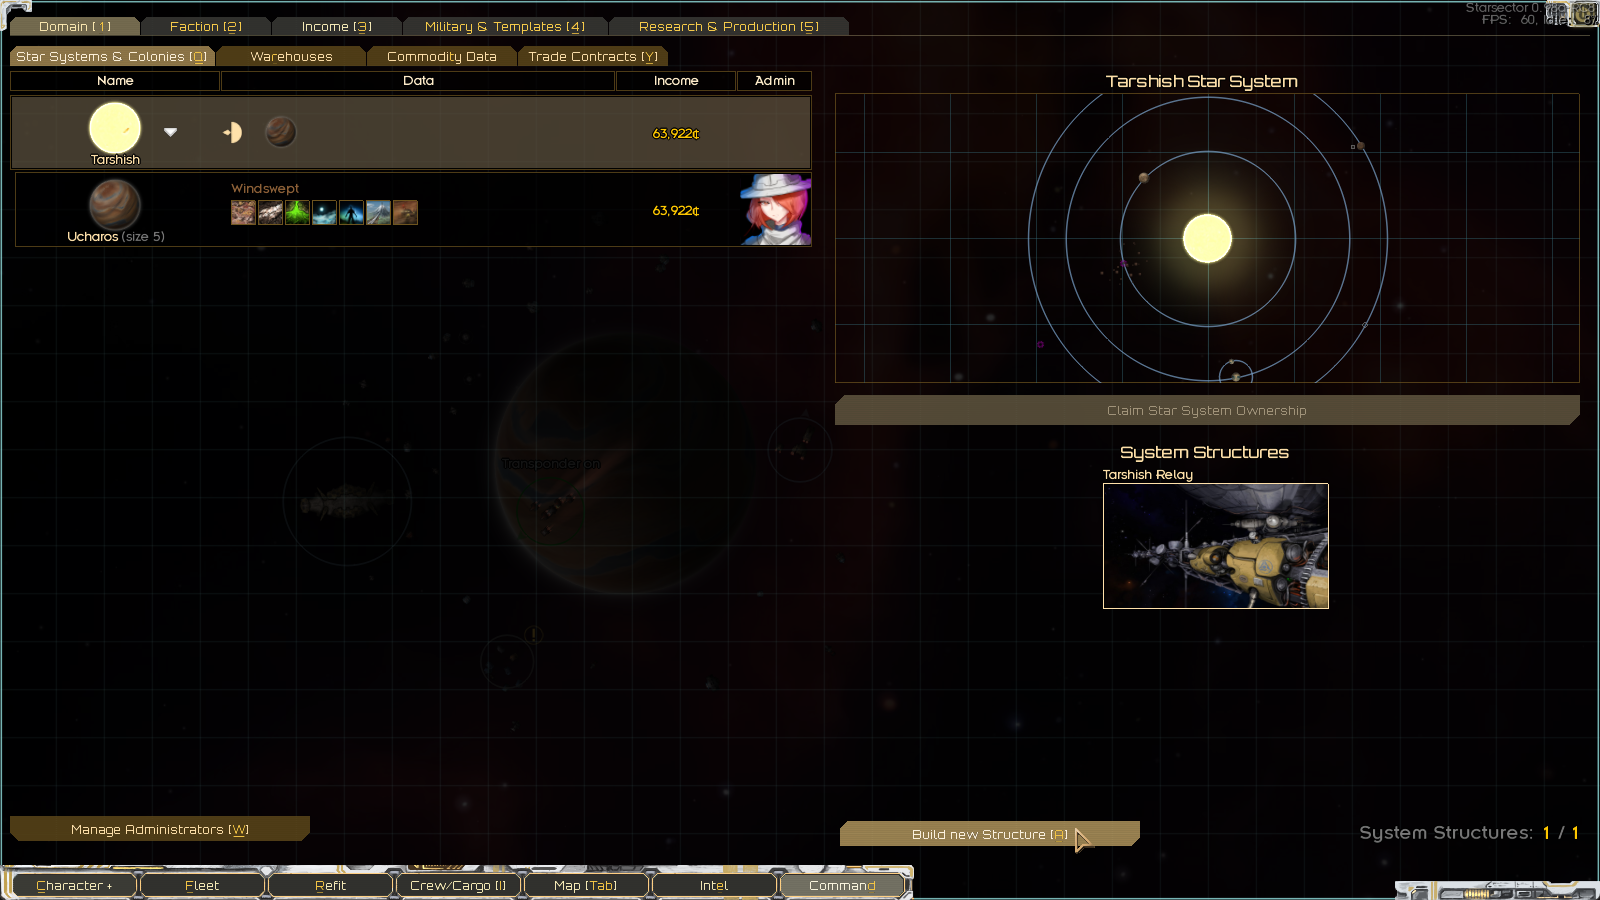The height and width of the screenshot is (900, 1600).
Task: Click the green organics condition icon for Ucharos
Action: [297, 212]
